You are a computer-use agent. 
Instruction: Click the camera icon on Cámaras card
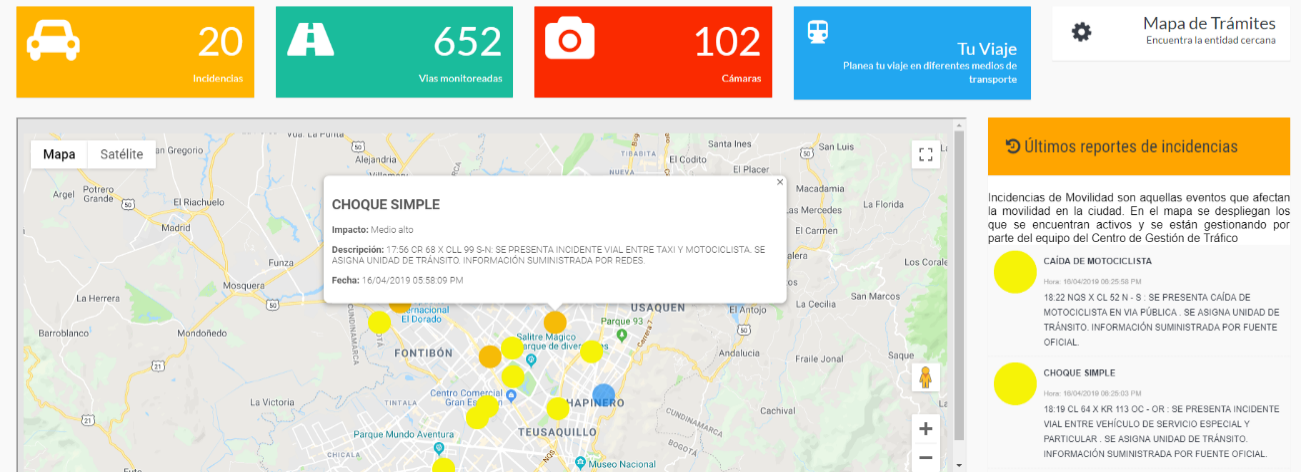click(570, 39)
